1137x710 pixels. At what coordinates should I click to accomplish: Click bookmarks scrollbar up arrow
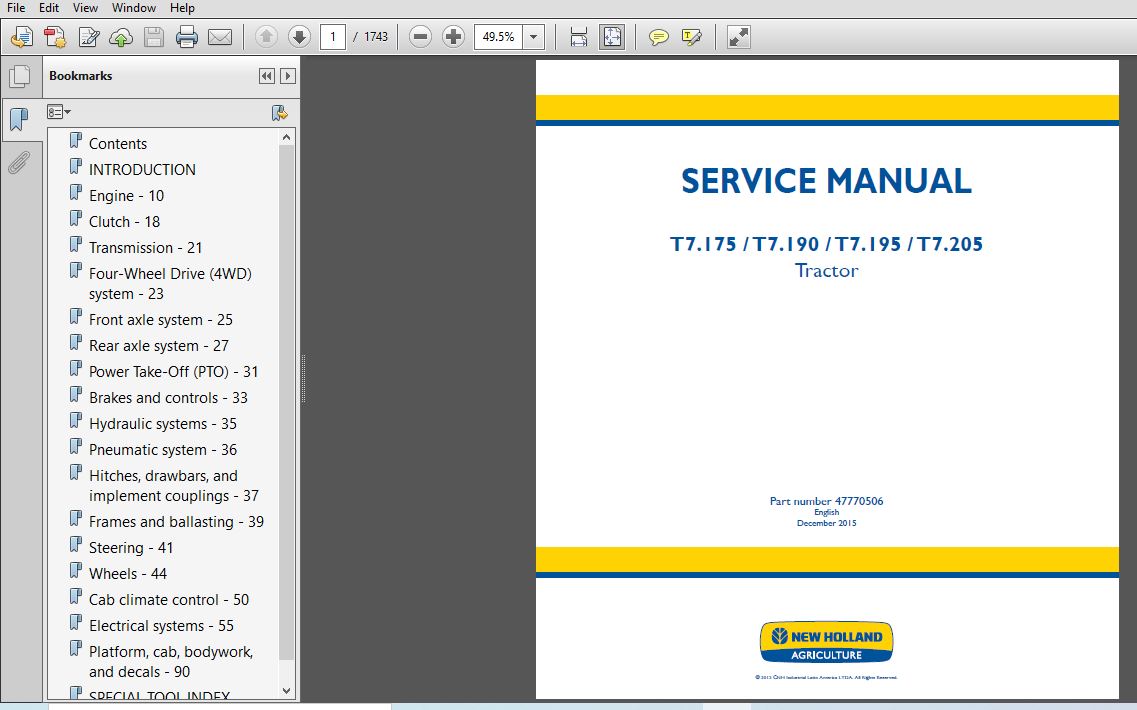pos(286,137)
